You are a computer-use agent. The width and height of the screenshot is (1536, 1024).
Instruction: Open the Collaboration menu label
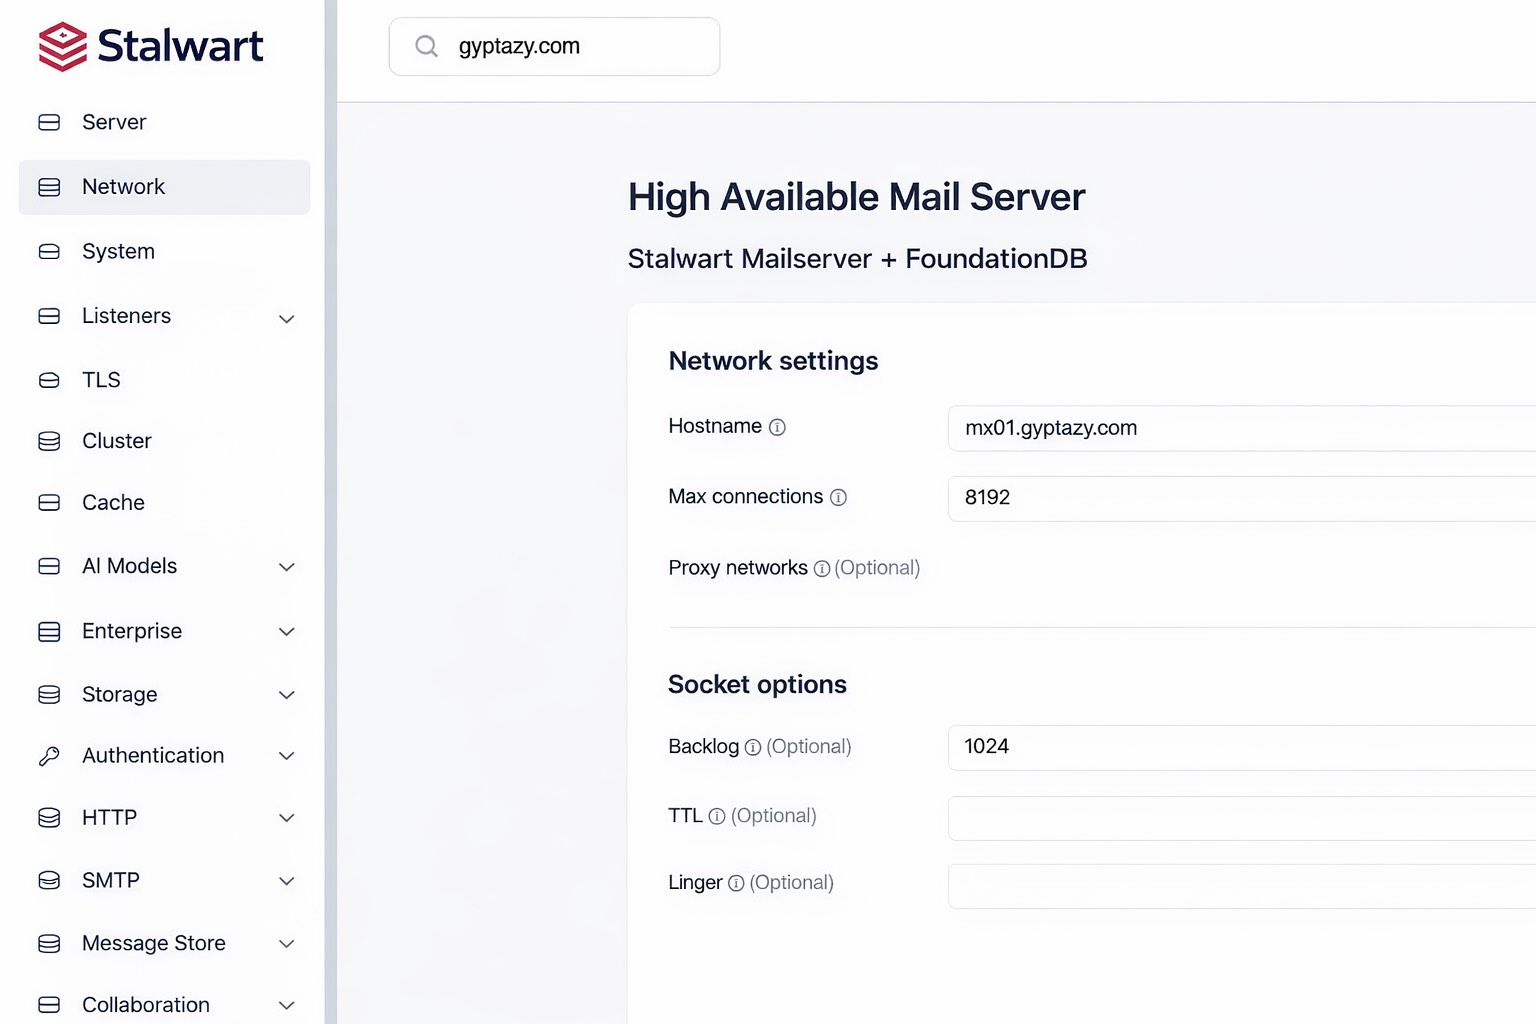[146, 1004]
